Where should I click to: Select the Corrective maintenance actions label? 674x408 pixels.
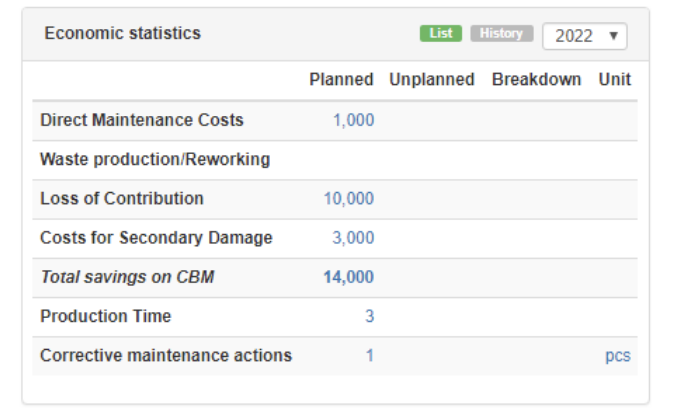(165, 355)
